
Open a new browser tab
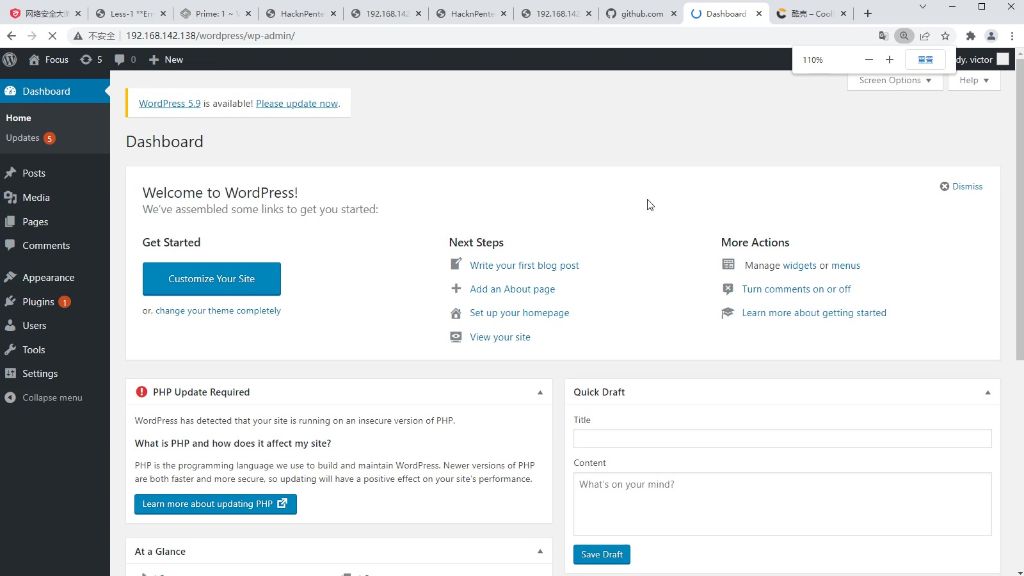pyautogui.click(x=867, y=14)
